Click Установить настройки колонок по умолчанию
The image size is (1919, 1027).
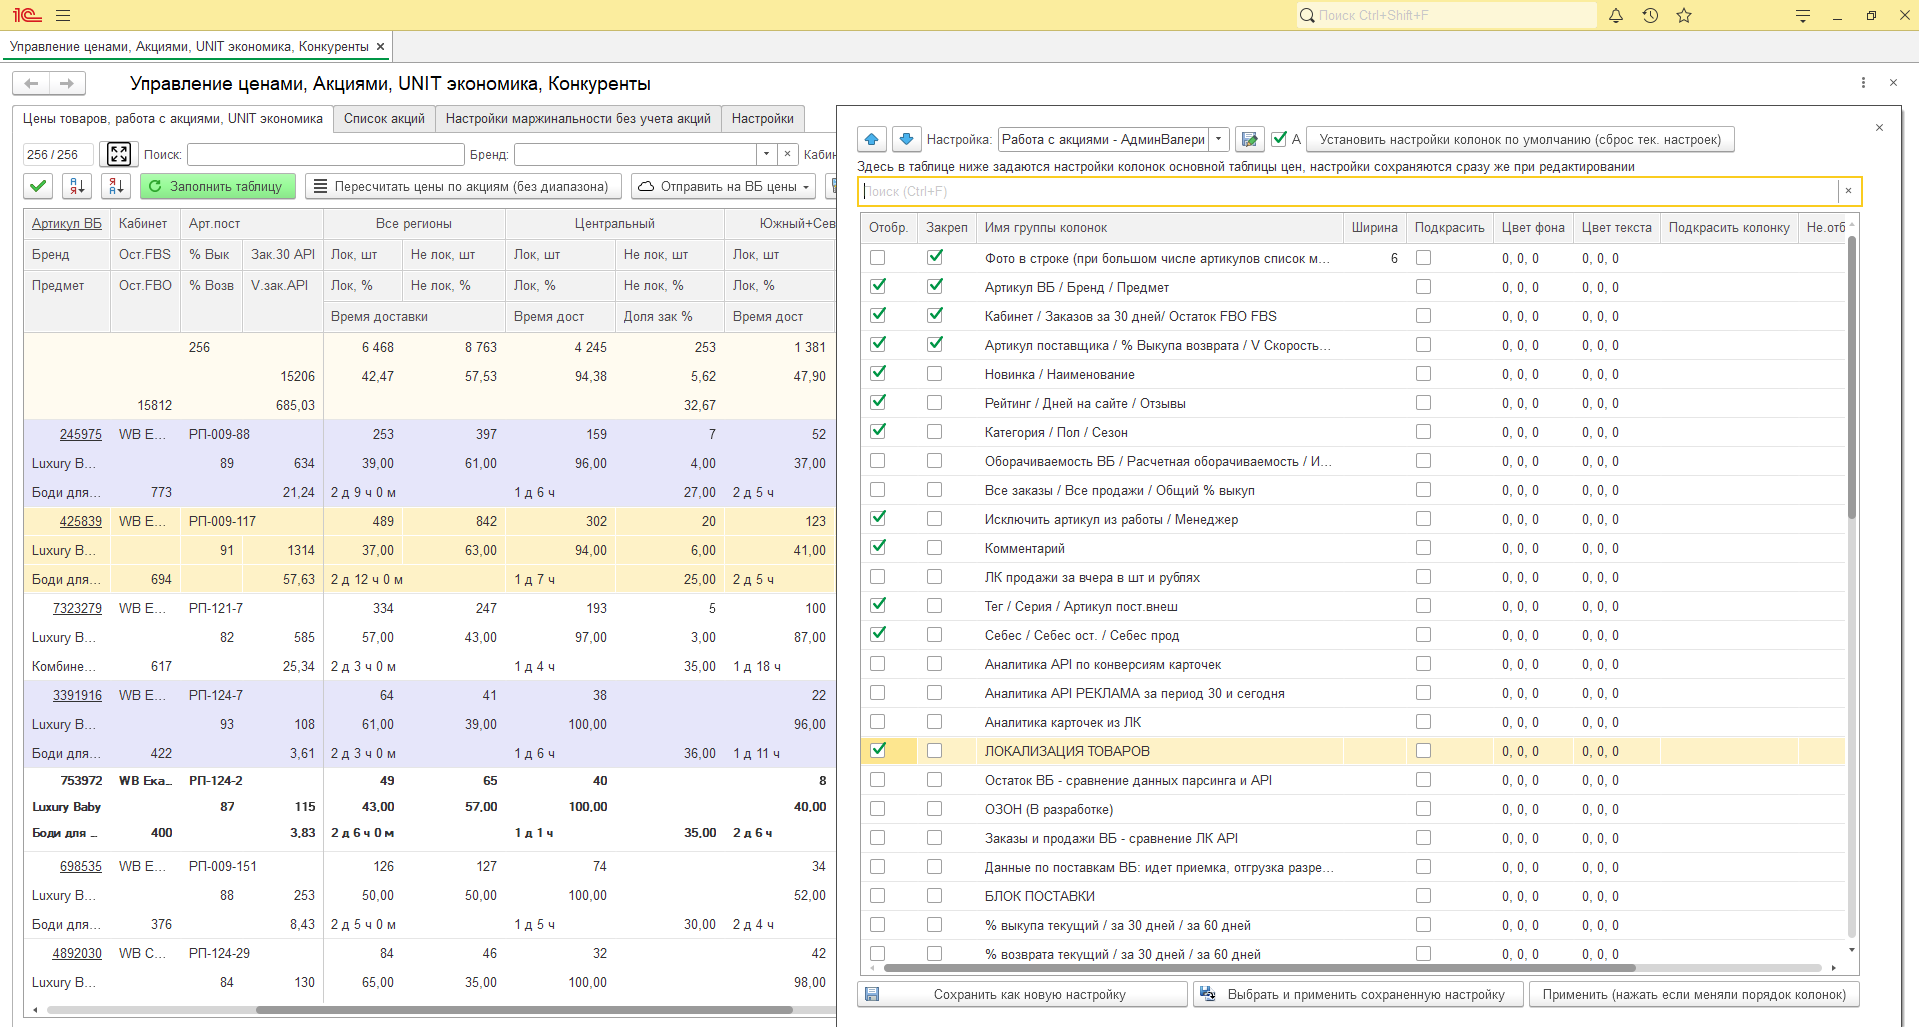pyautogui.click(x=1520, y=139)
